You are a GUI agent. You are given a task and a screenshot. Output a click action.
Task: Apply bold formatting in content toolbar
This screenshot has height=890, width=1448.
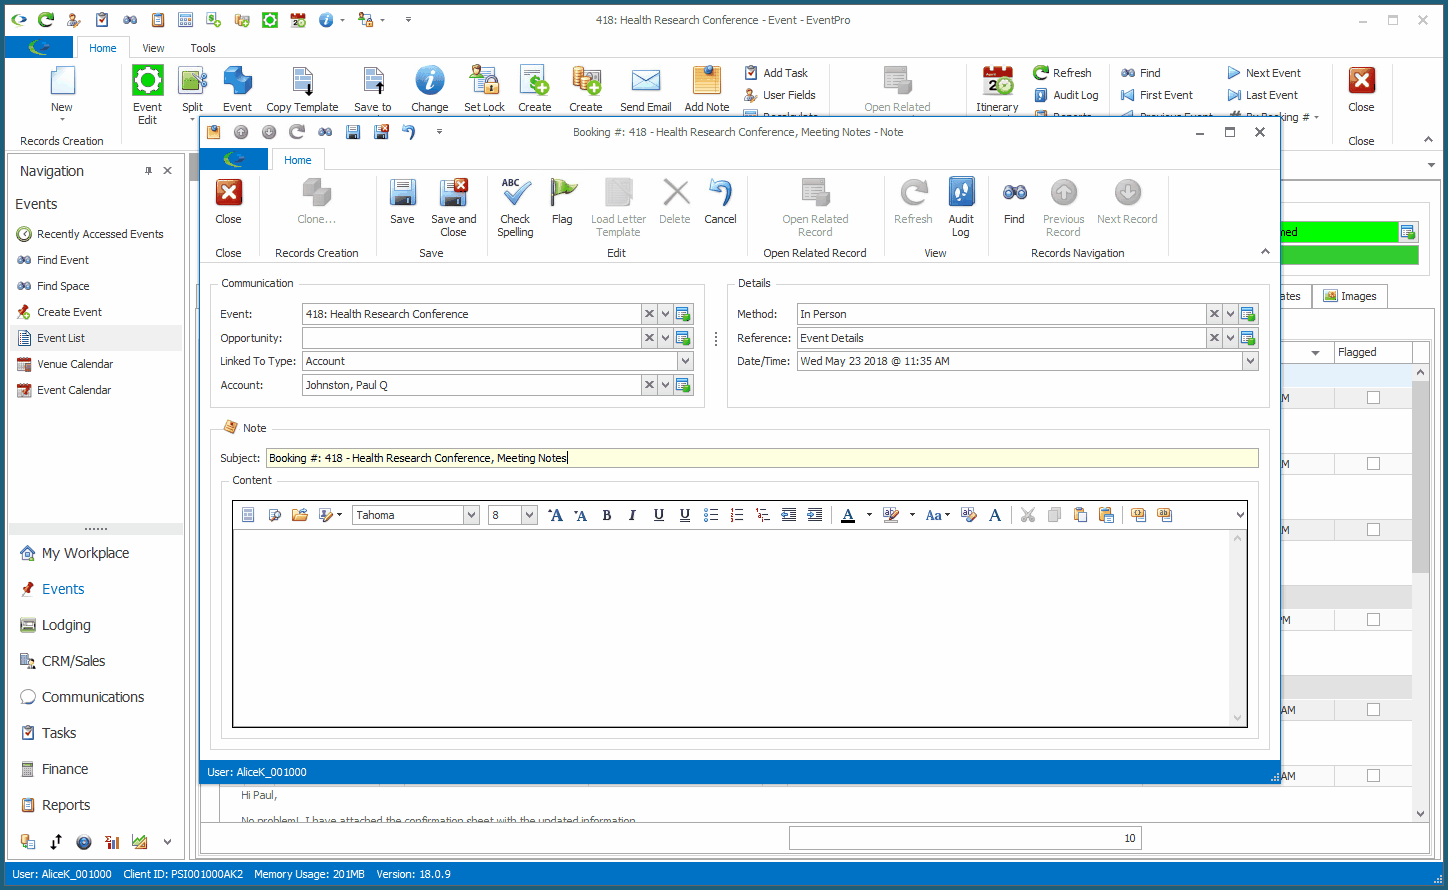click(x=607, y=515)
